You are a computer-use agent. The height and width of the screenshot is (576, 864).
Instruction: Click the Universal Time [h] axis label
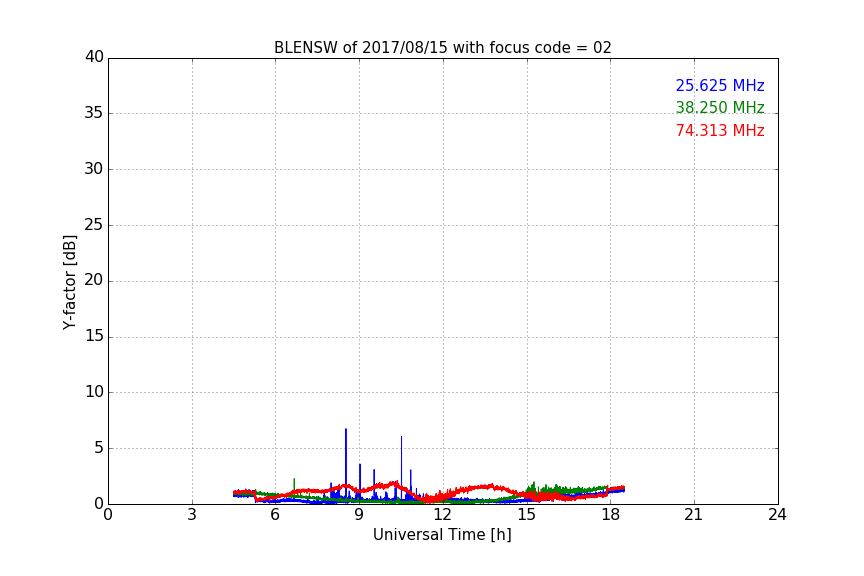coord(442,535)
